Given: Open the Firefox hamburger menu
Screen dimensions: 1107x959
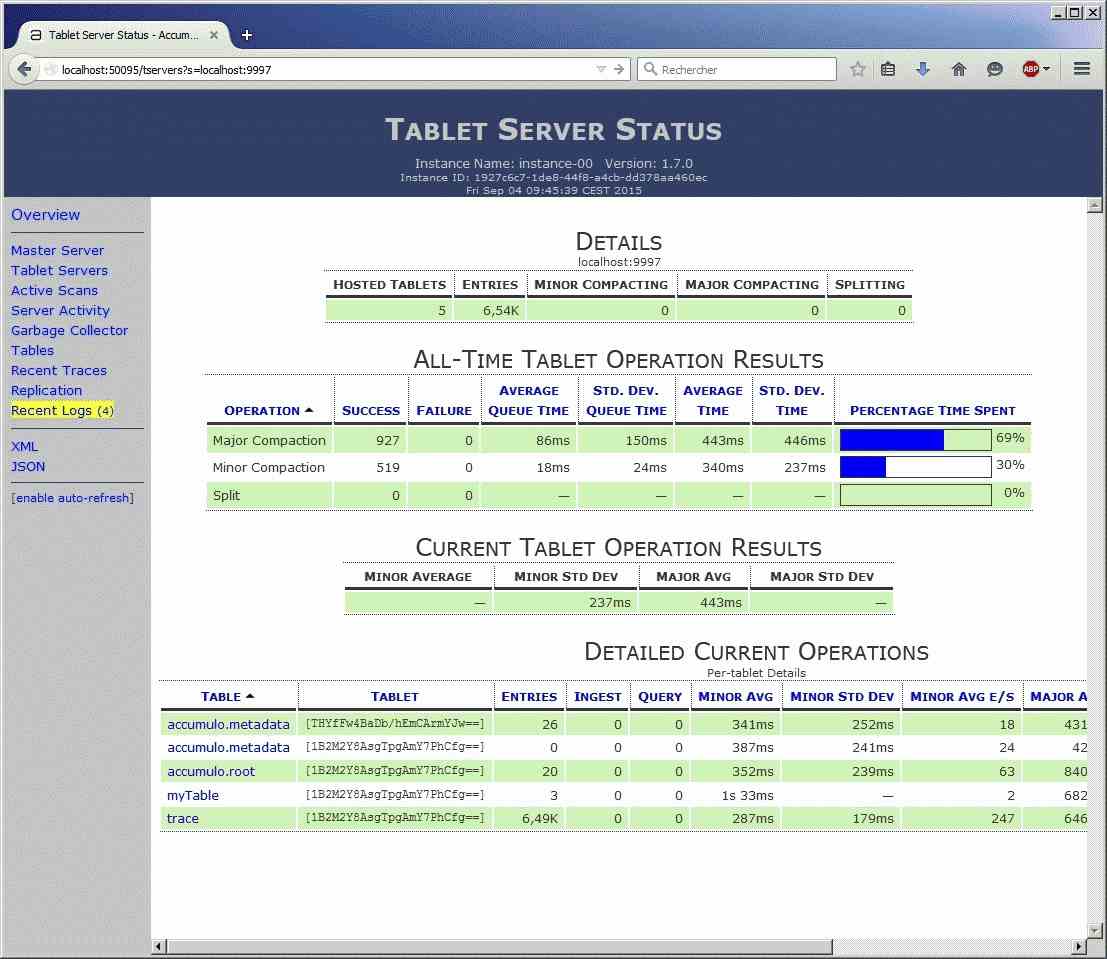Looking at the screenshot, I should click(x=1081, y=69).
